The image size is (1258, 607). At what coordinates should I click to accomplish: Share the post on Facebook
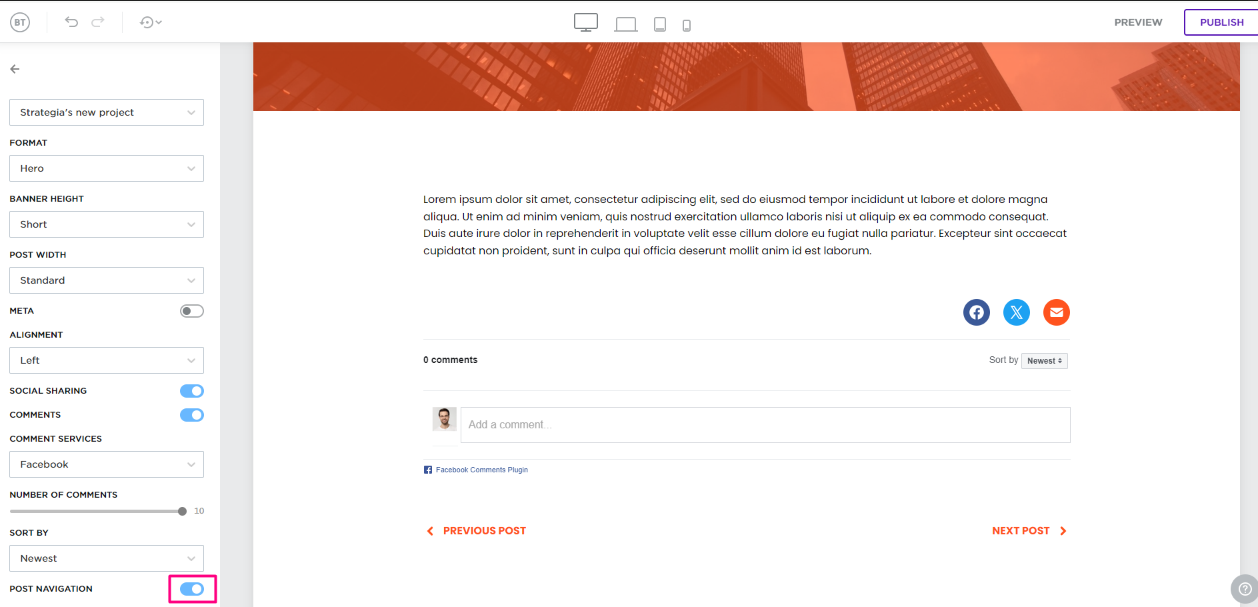976,313
